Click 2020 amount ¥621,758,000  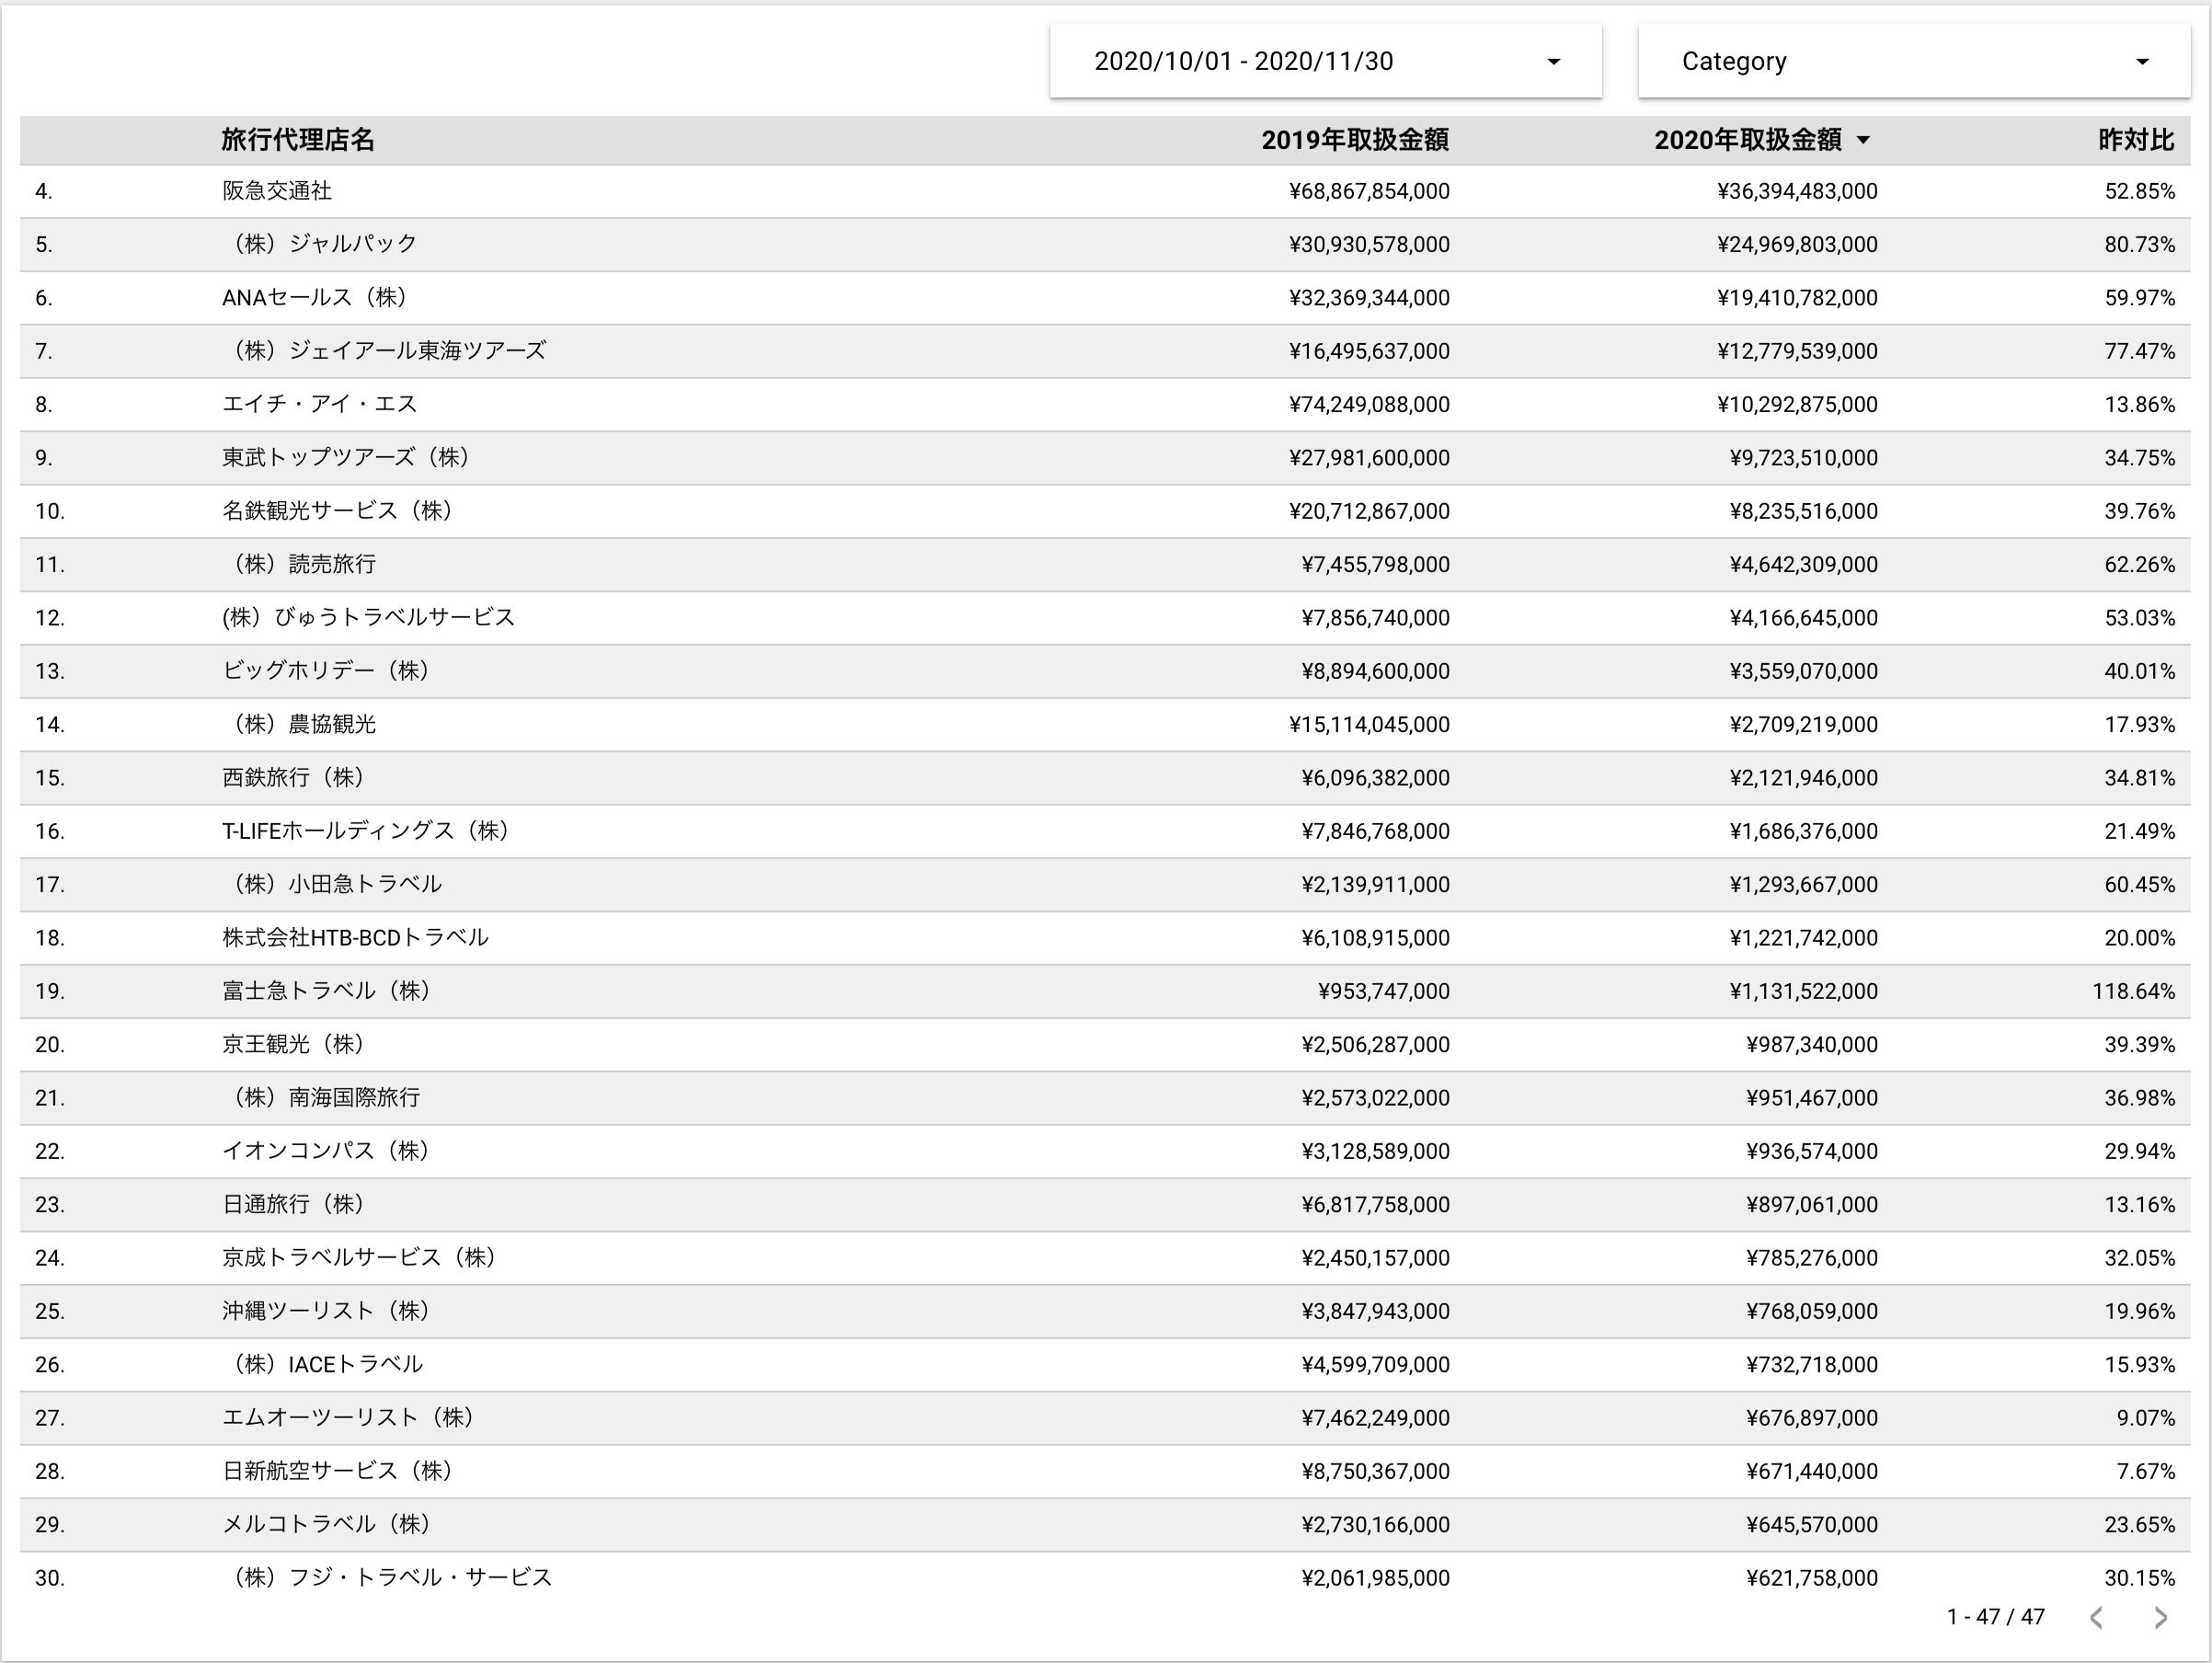[x=1811, y=1578]
